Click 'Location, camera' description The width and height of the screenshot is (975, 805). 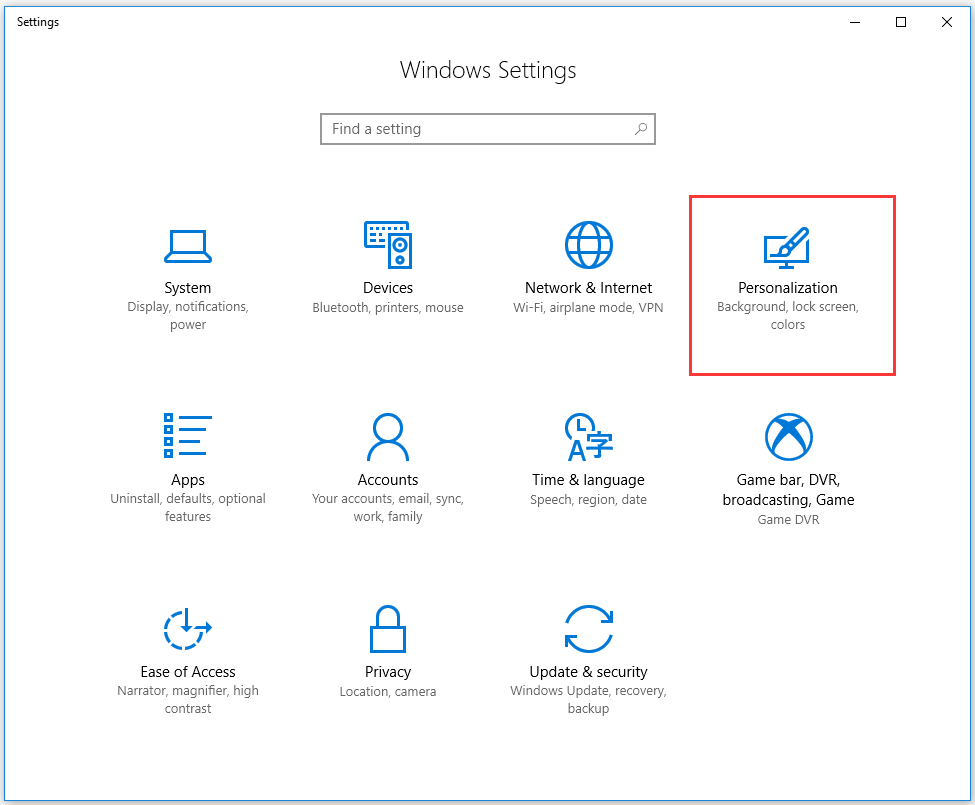[388, 692]
